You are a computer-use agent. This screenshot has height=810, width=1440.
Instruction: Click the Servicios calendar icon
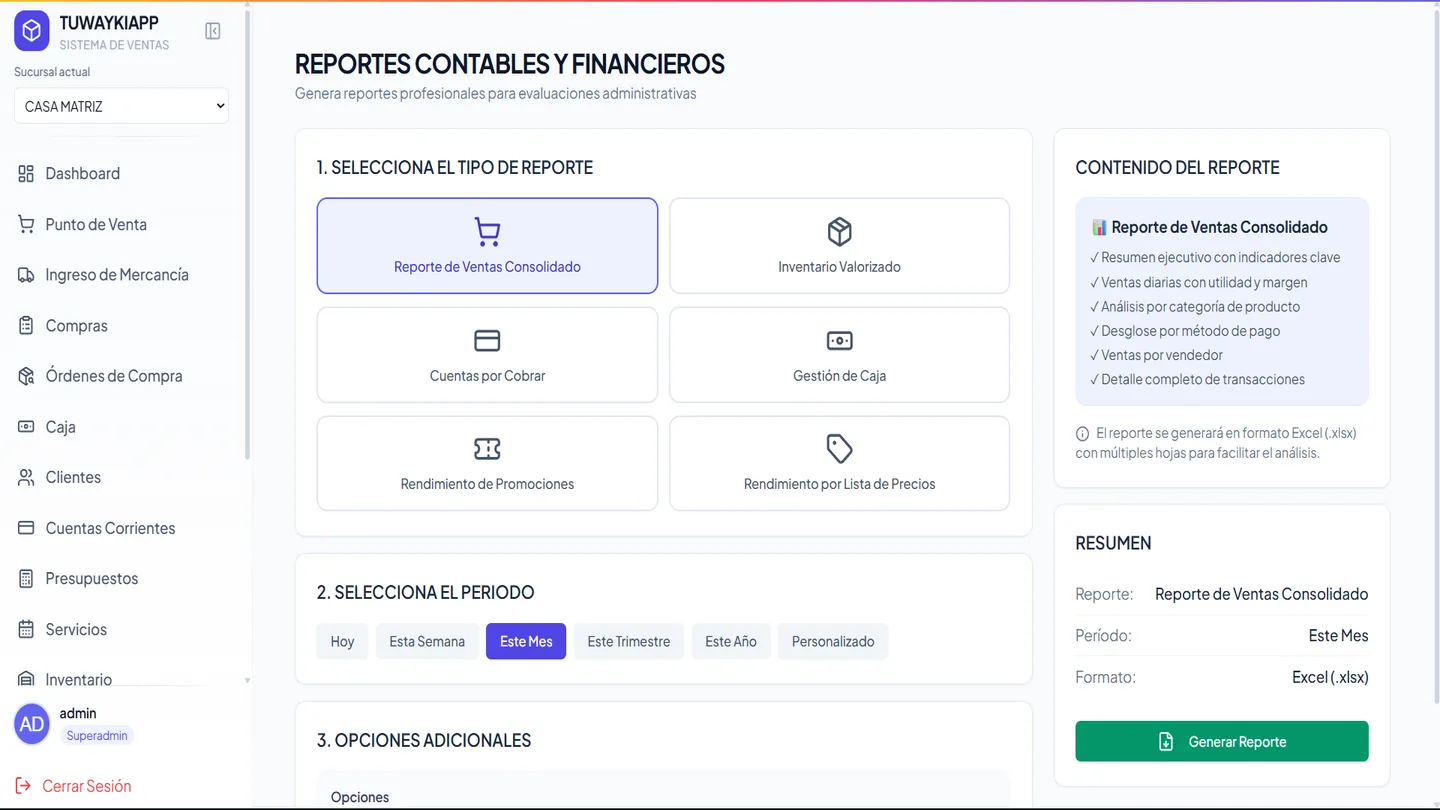26,629
